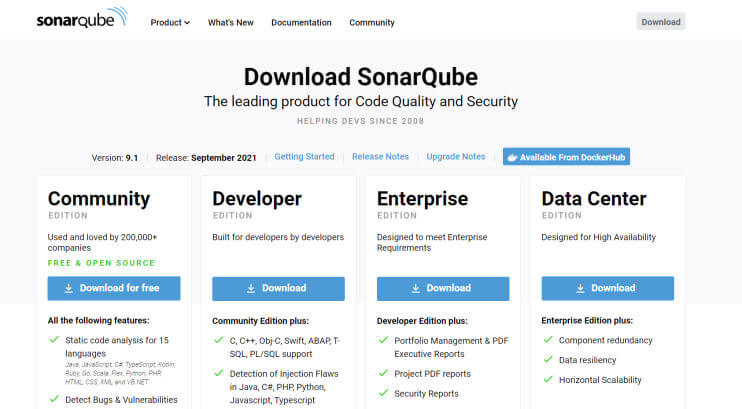Click checkmark beside Component redundancy

click(548, 339)
